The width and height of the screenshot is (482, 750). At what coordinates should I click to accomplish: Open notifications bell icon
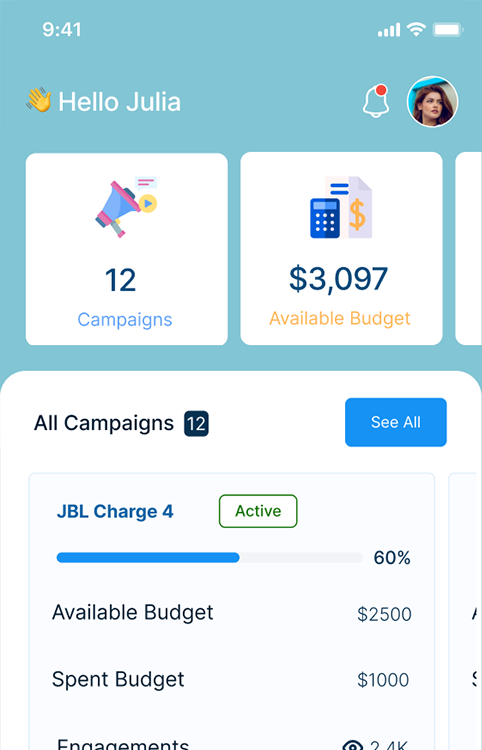tap(376, 101)
